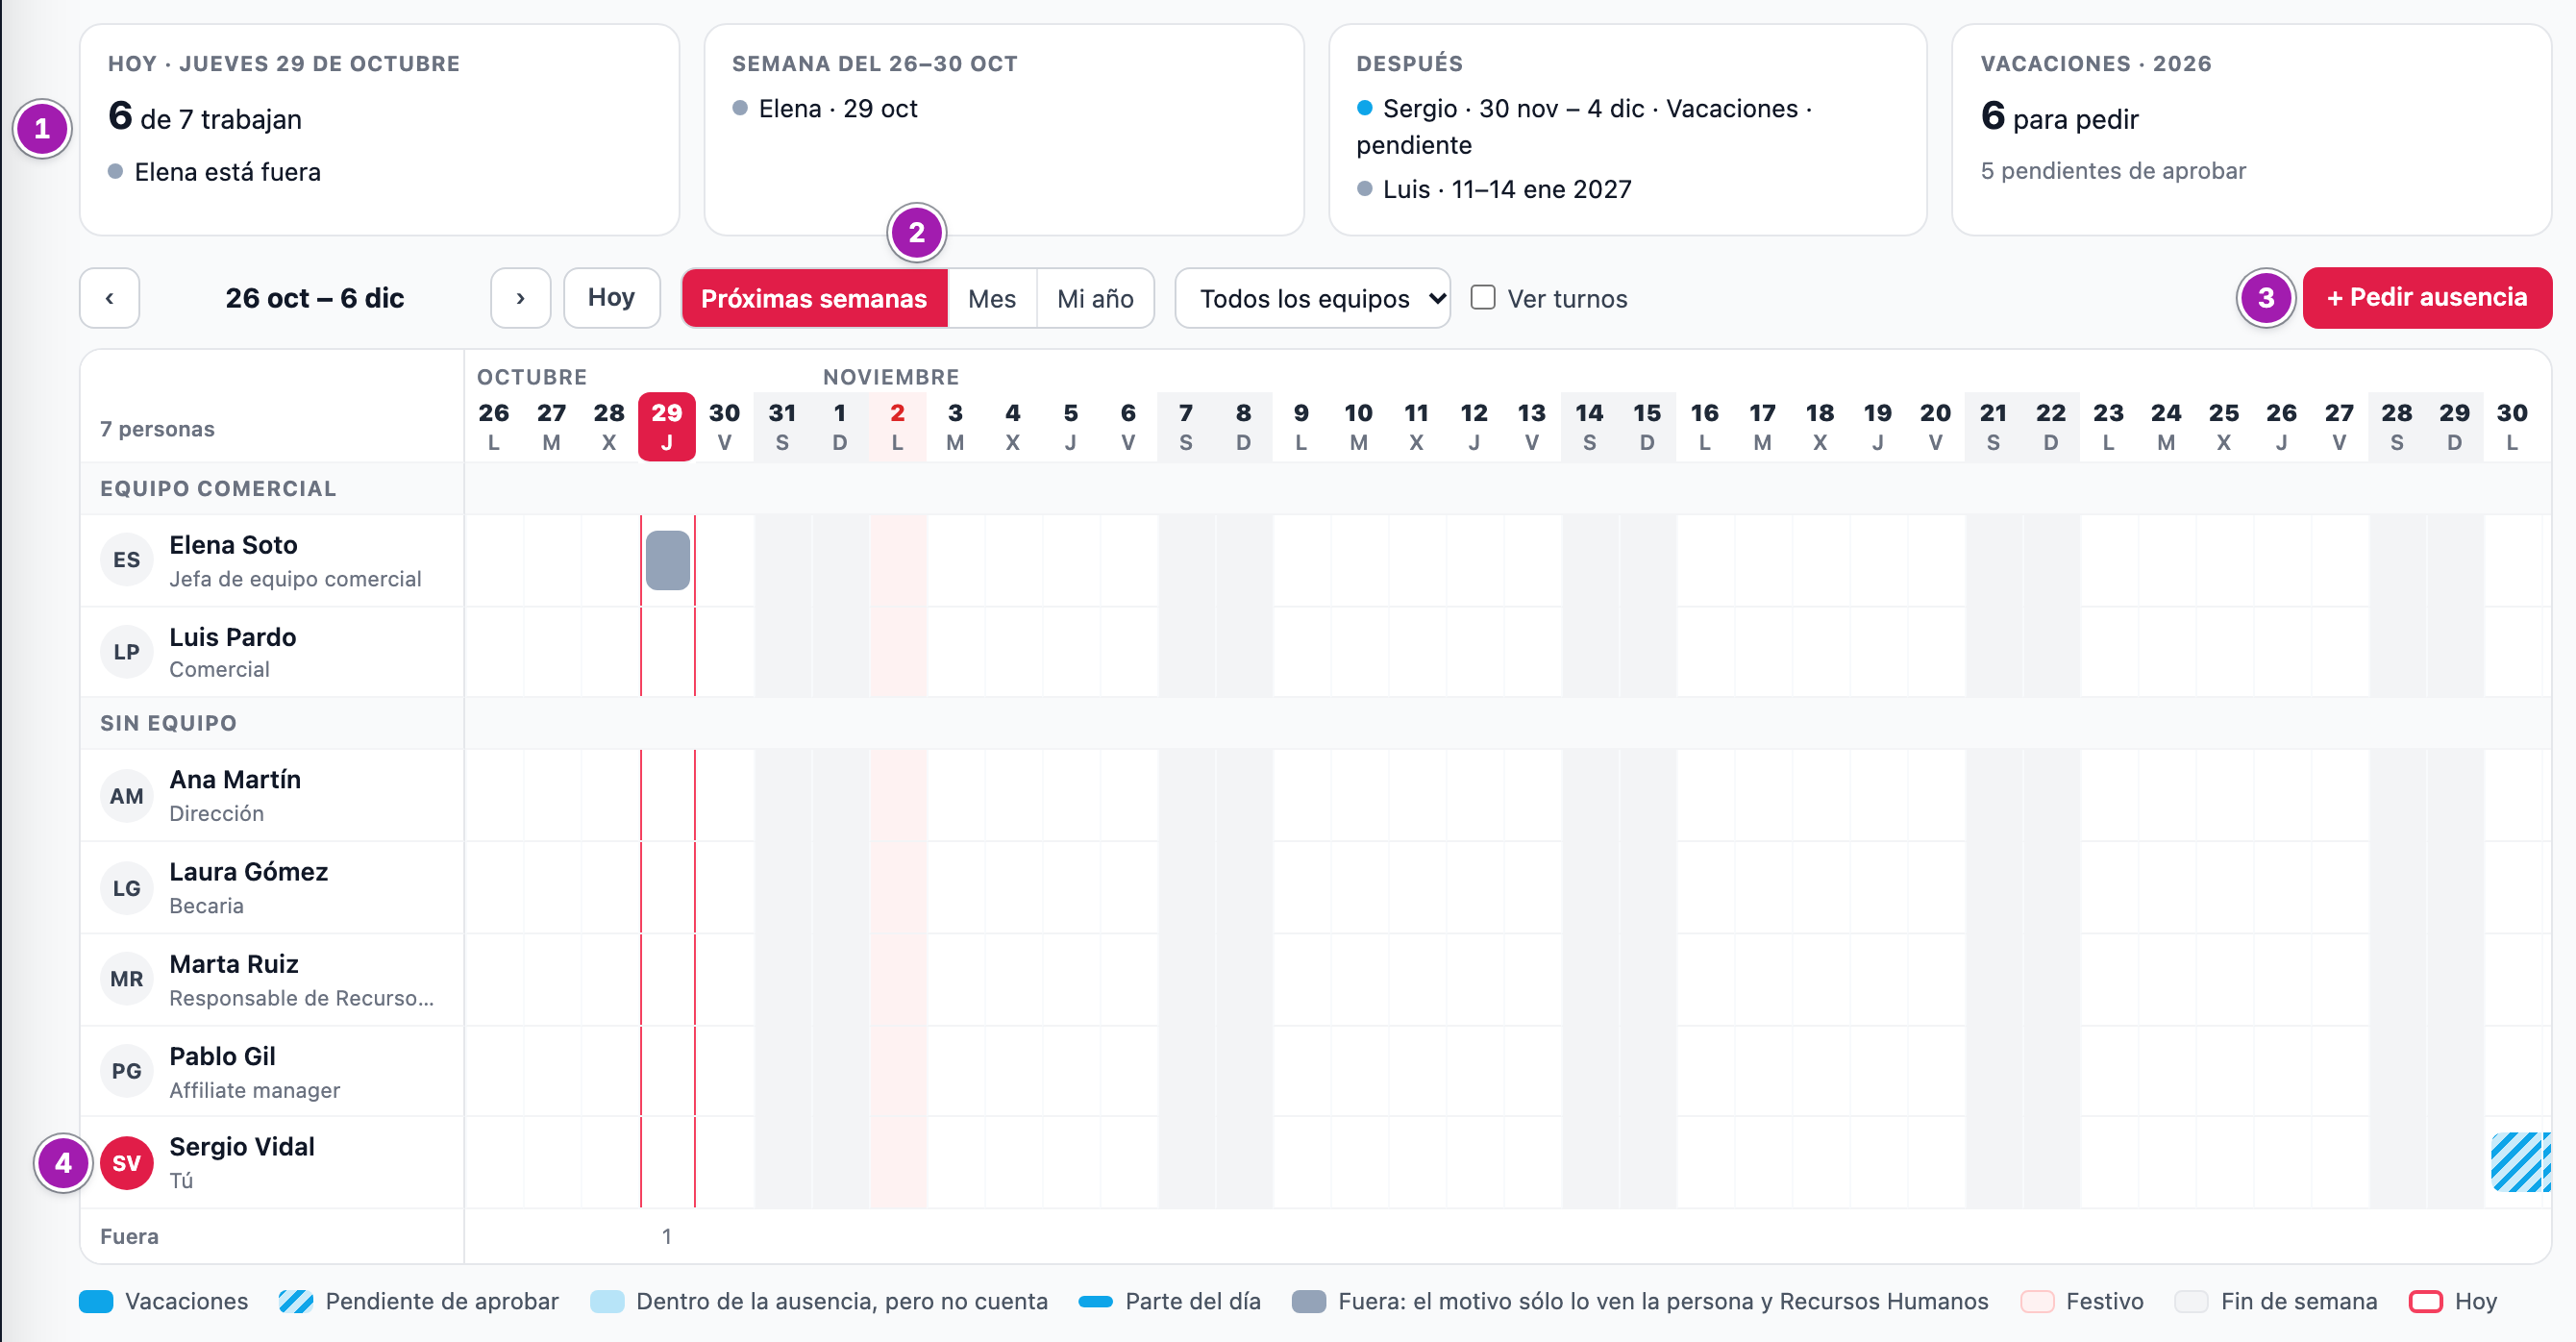Click the name Luis Pardo
The height and width of the screenshot is (1342, 2576).
(233, 637)
